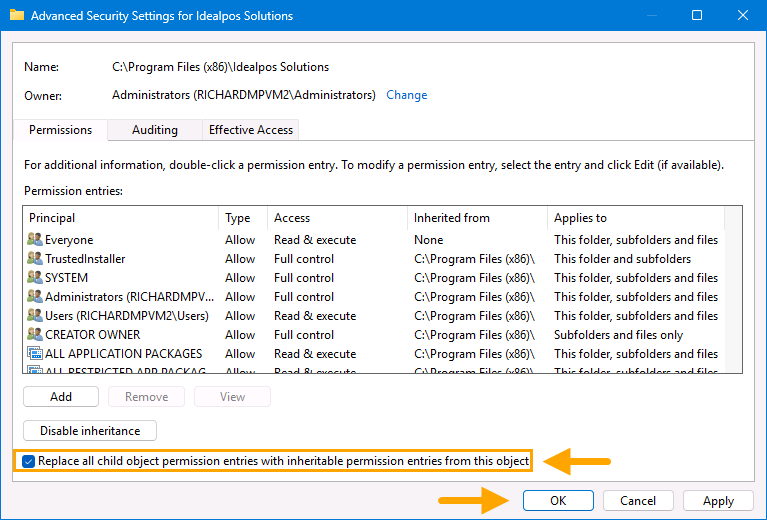
Task: Close the Advanced Security Settings window
Action: pyautogui.click(x=743, y=15)
